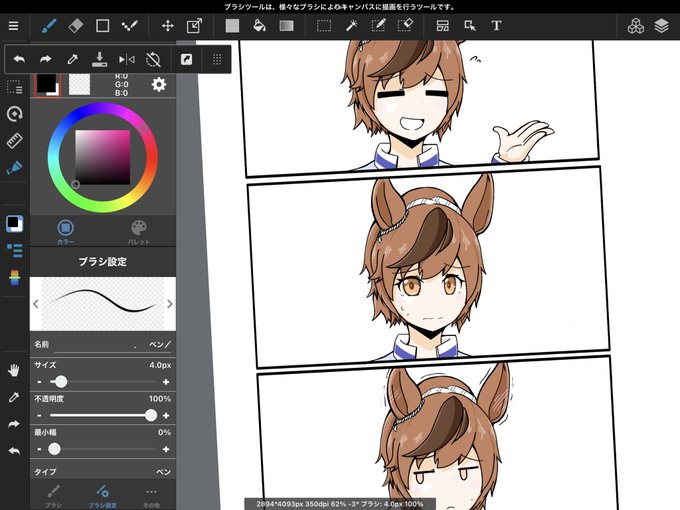Toggle the ruler sidebar tool
This screenshot has width=680, height=510.
pos(14,141)
